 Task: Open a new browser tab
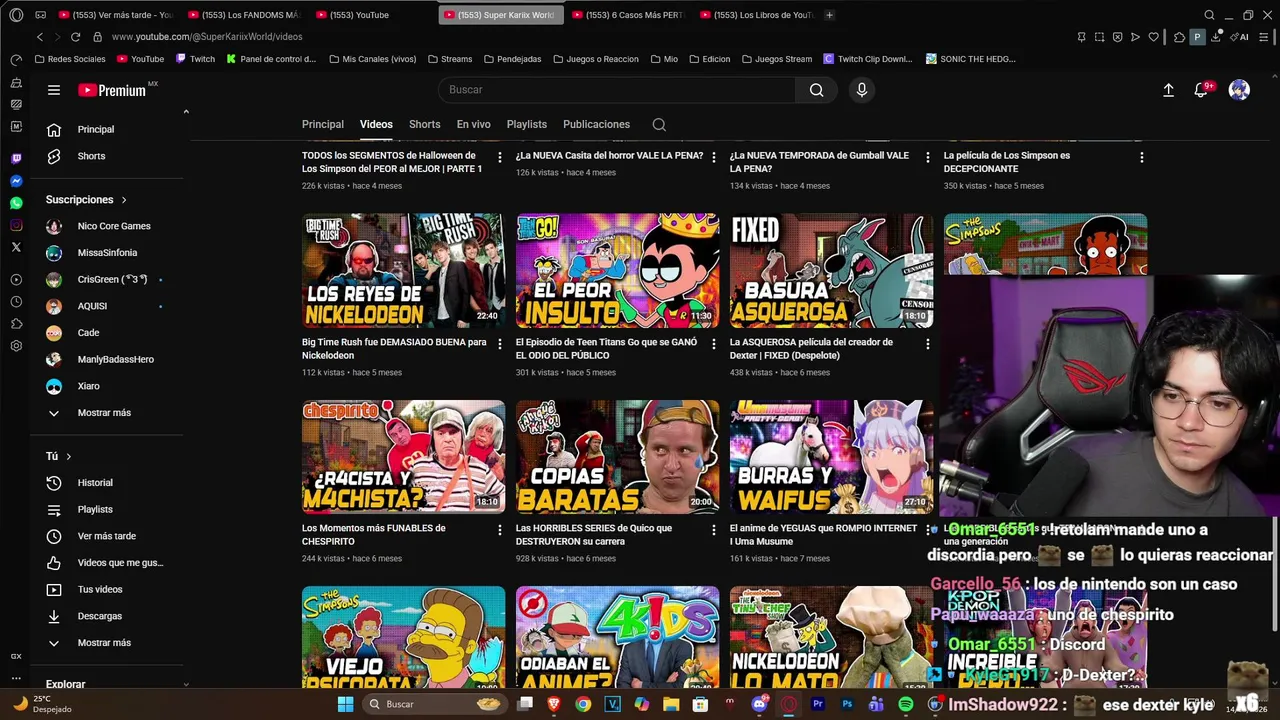point(830,15)
